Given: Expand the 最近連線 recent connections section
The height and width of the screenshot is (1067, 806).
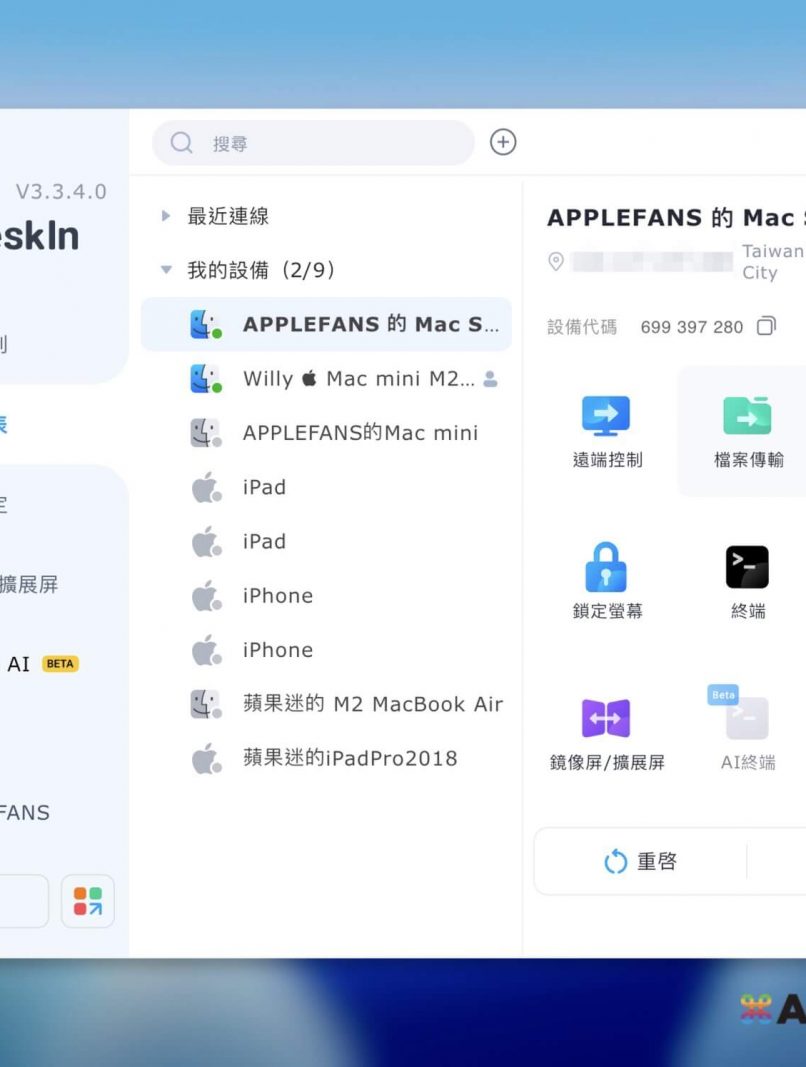Looking at the screenshot, I should click(x=166, y=216).
